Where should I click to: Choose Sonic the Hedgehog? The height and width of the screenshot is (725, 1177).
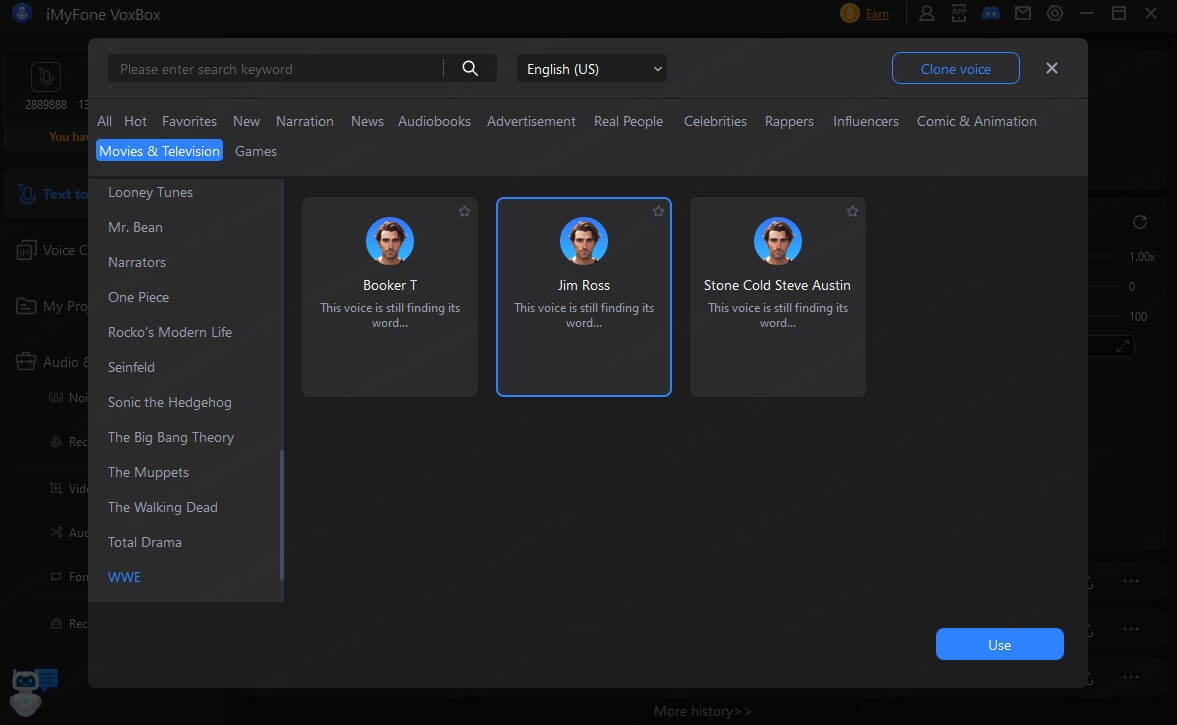click(170, 402)
